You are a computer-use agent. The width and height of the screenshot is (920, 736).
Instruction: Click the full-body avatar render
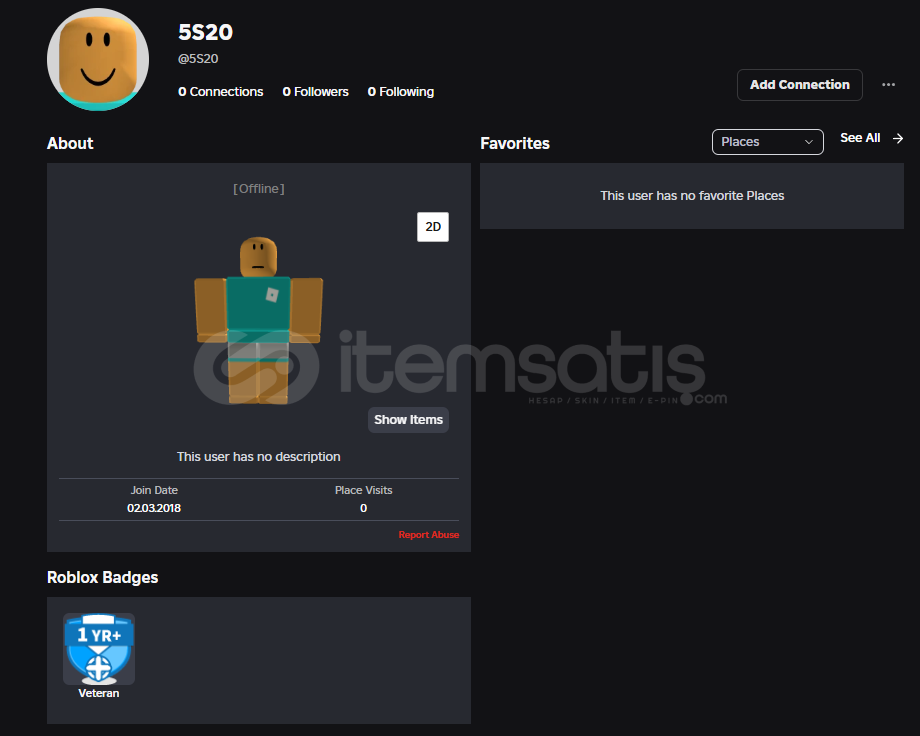pyautogui.click(x=259, y=320)
